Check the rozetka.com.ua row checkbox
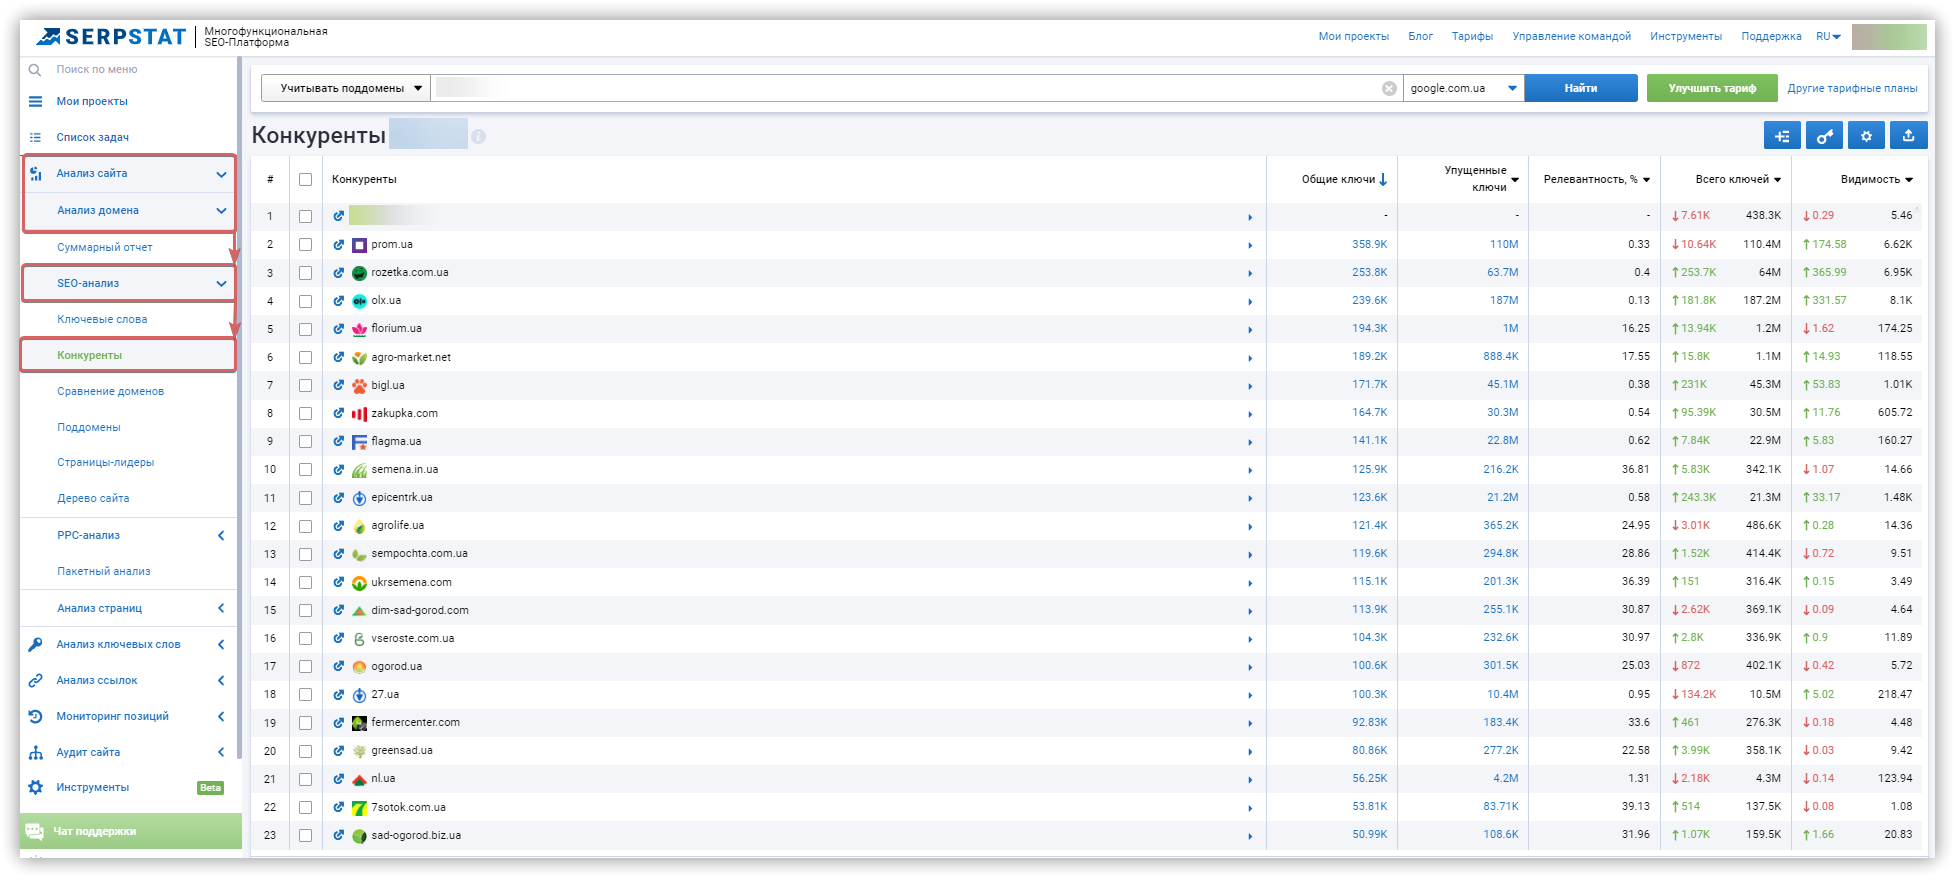The height and width of the screenshot is (878, 1955). tap(306, 272)
